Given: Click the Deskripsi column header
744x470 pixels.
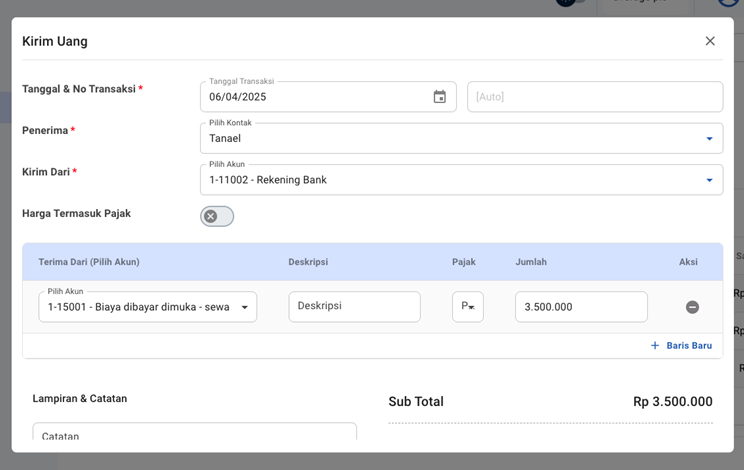Looking at the screenshot, I should (x=308, y=262).
